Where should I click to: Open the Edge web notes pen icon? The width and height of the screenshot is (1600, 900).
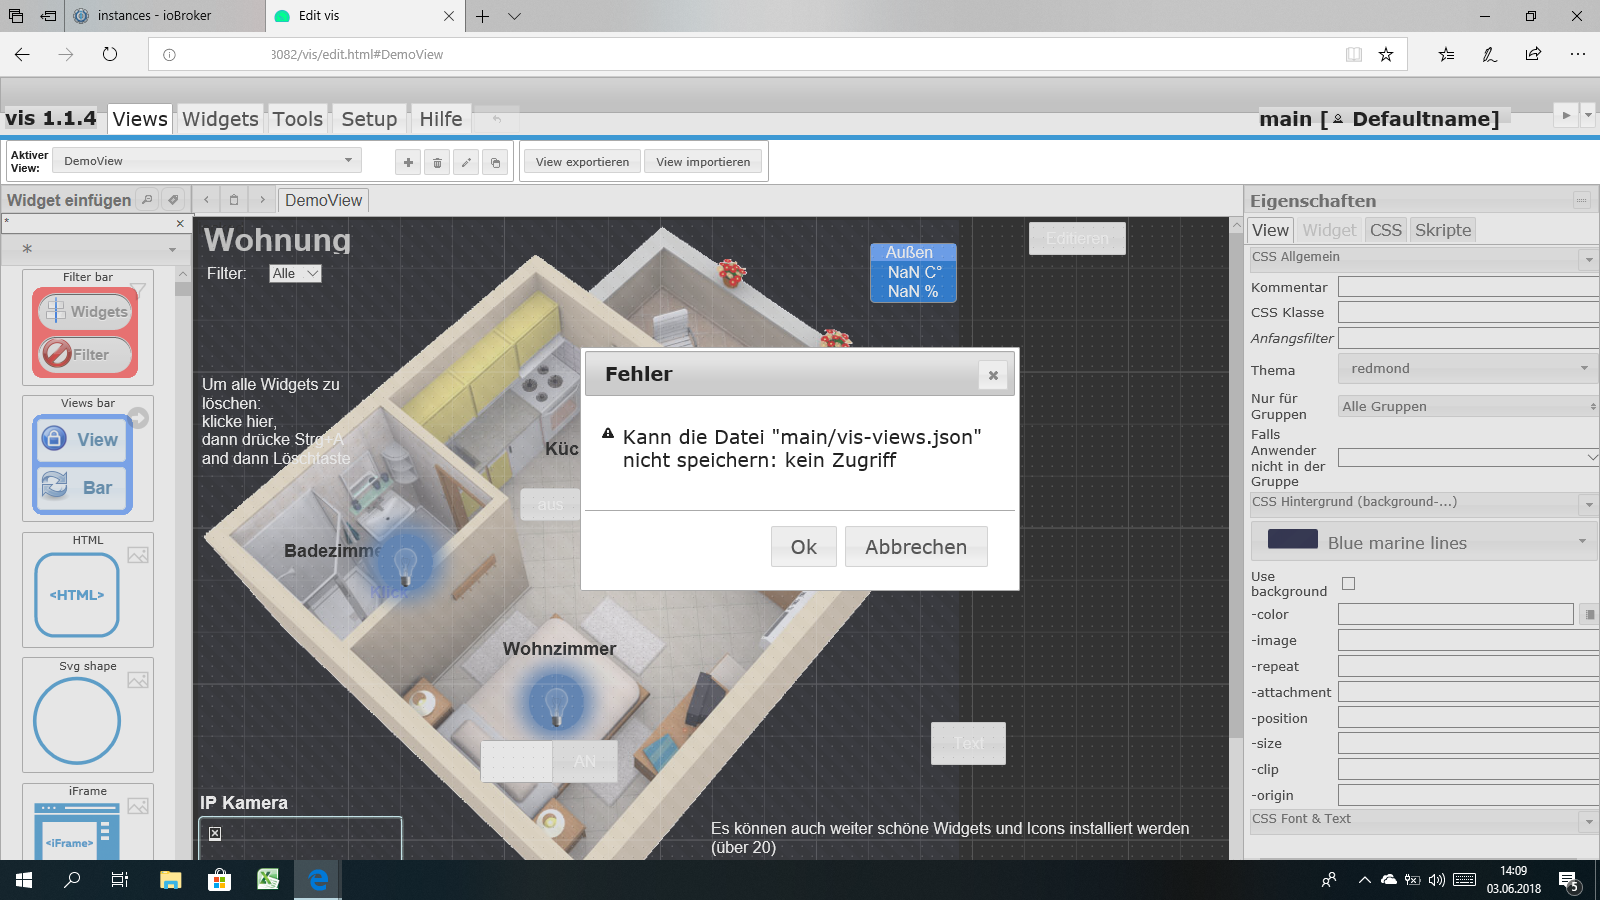click(1489, 54)
